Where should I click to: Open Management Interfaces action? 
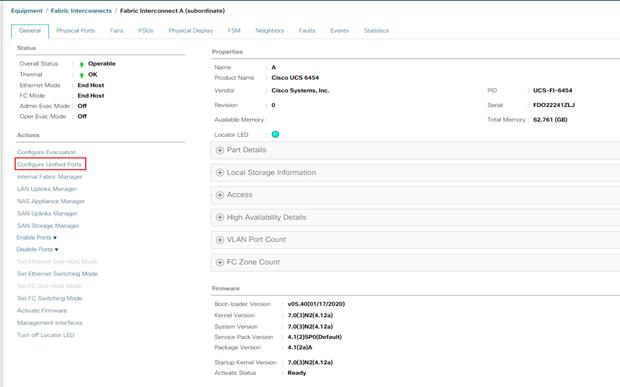click(x=50, y=323)
